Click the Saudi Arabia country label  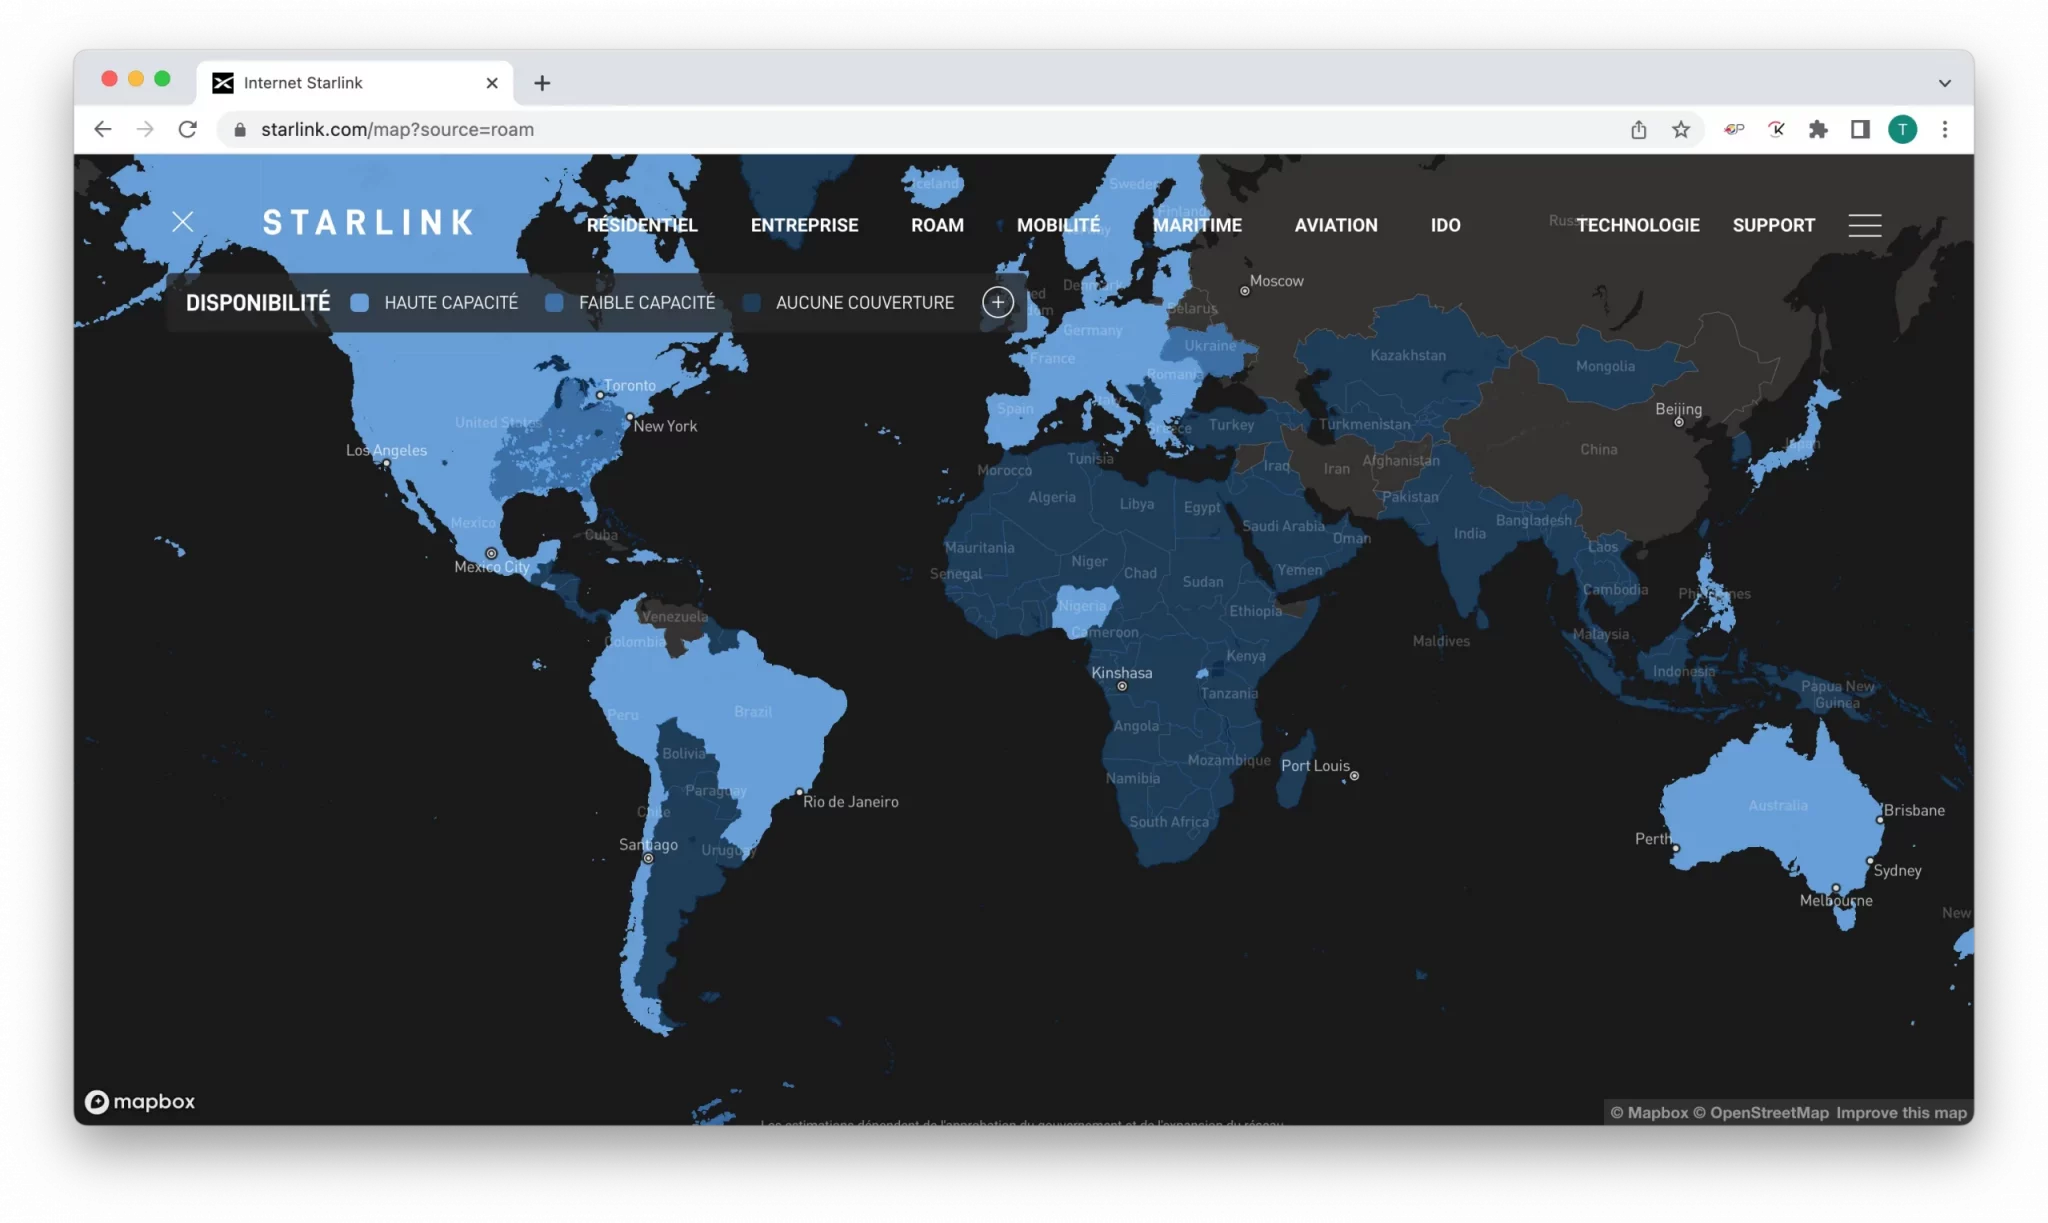[x=1283, y=526]
